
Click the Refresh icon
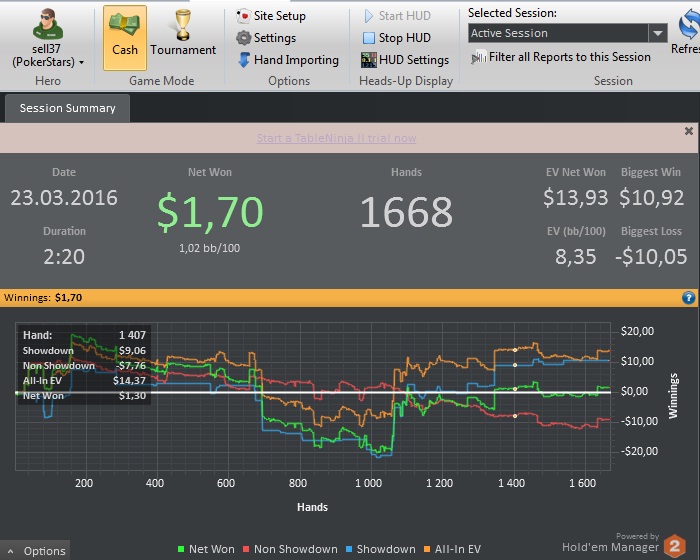coord(689,25)
